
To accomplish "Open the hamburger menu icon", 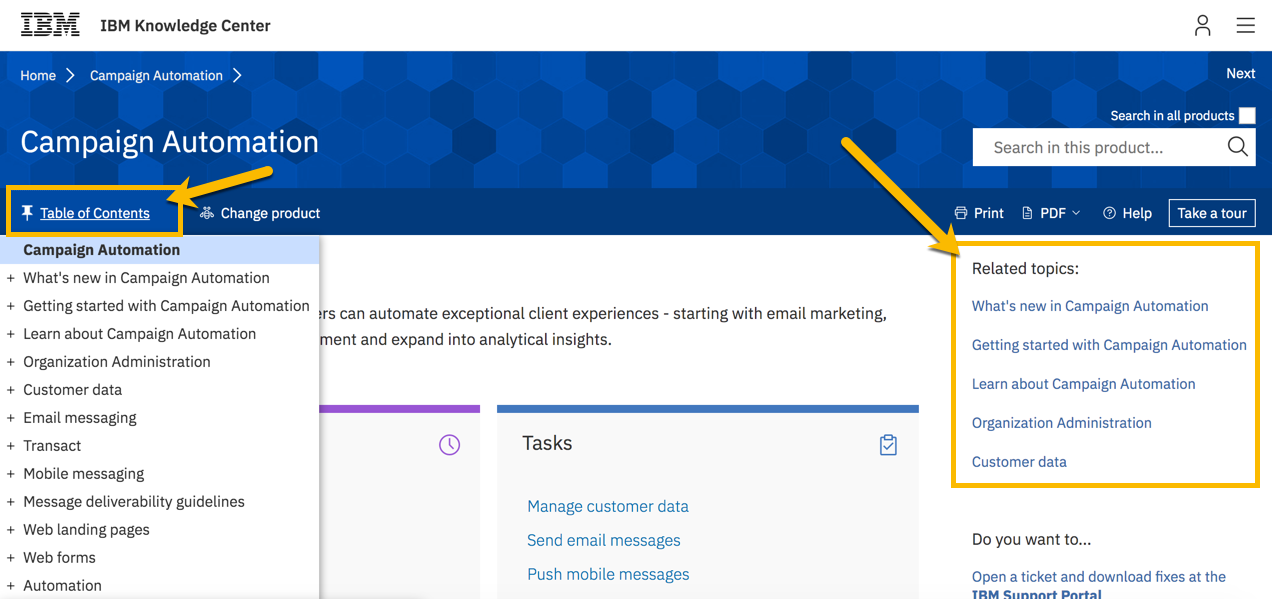I will (1245, 25).
